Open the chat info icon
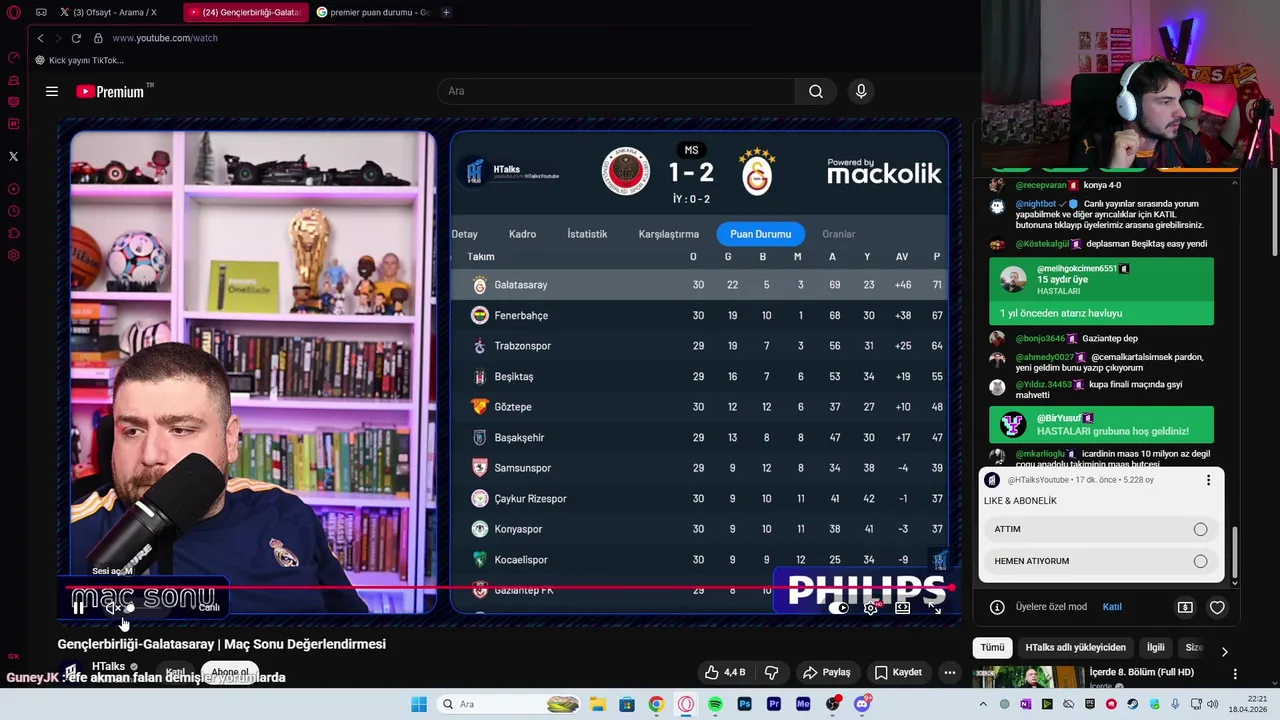The image size is (1280, 720). click(997, 607)
